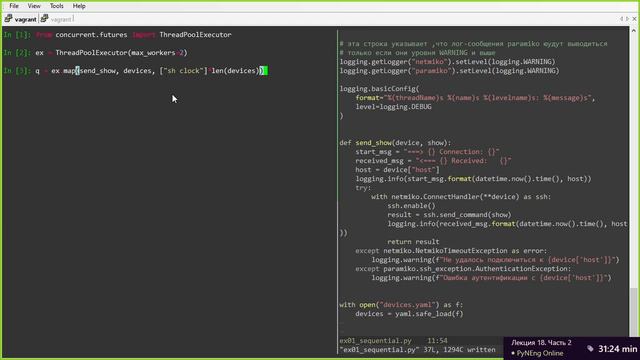The width and height of the screenshot is (640, 360).
Task: Click the 31:24 min duration label
Action: pos(618,349)
